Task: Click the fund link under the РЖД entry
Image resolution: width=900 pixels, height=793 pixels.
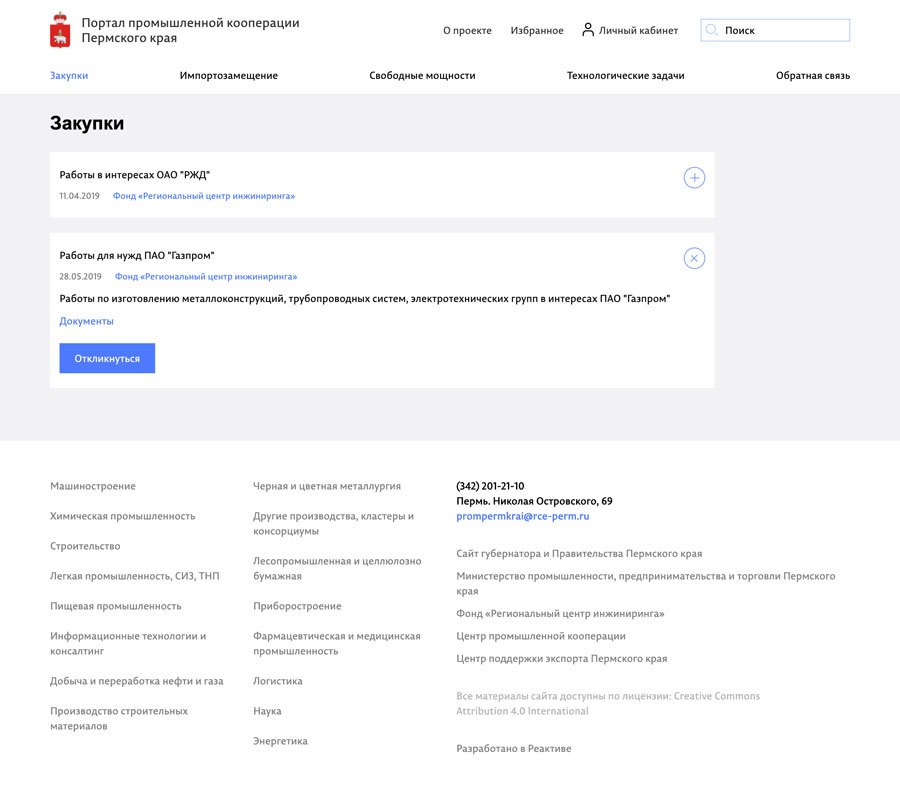Action: (204, 196)
